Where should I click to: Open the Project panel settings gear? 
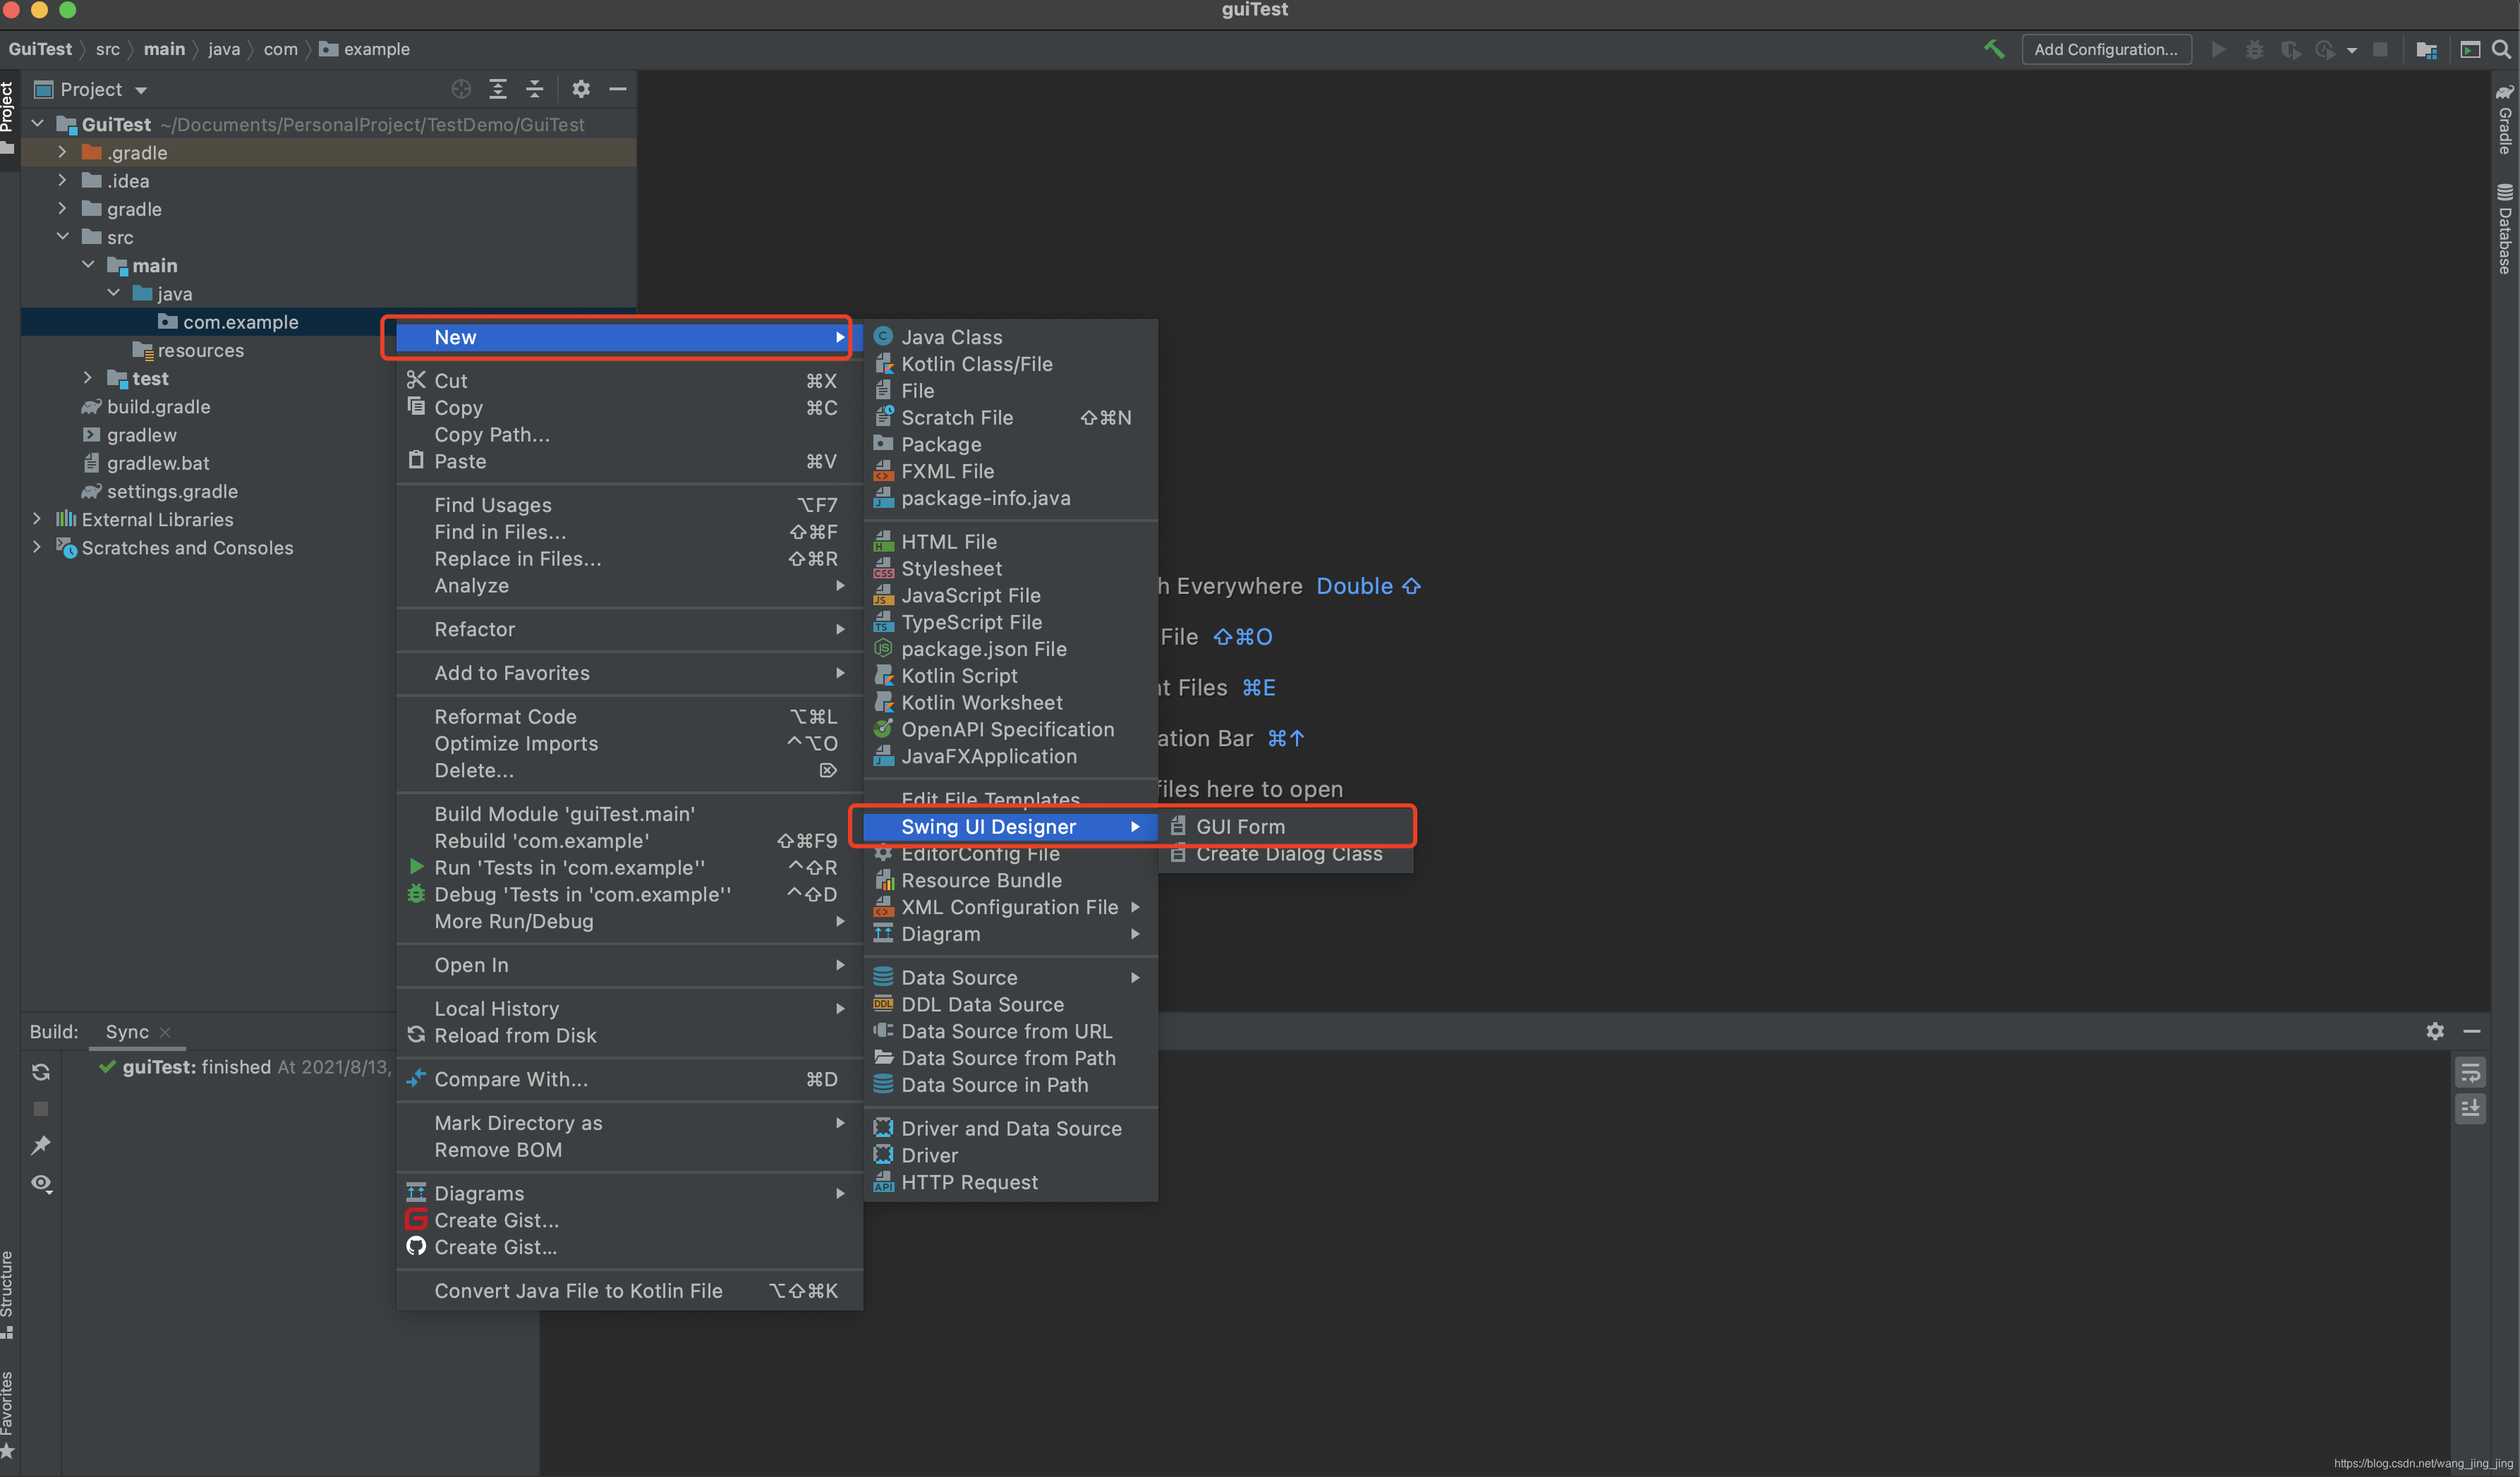point(581,89)
